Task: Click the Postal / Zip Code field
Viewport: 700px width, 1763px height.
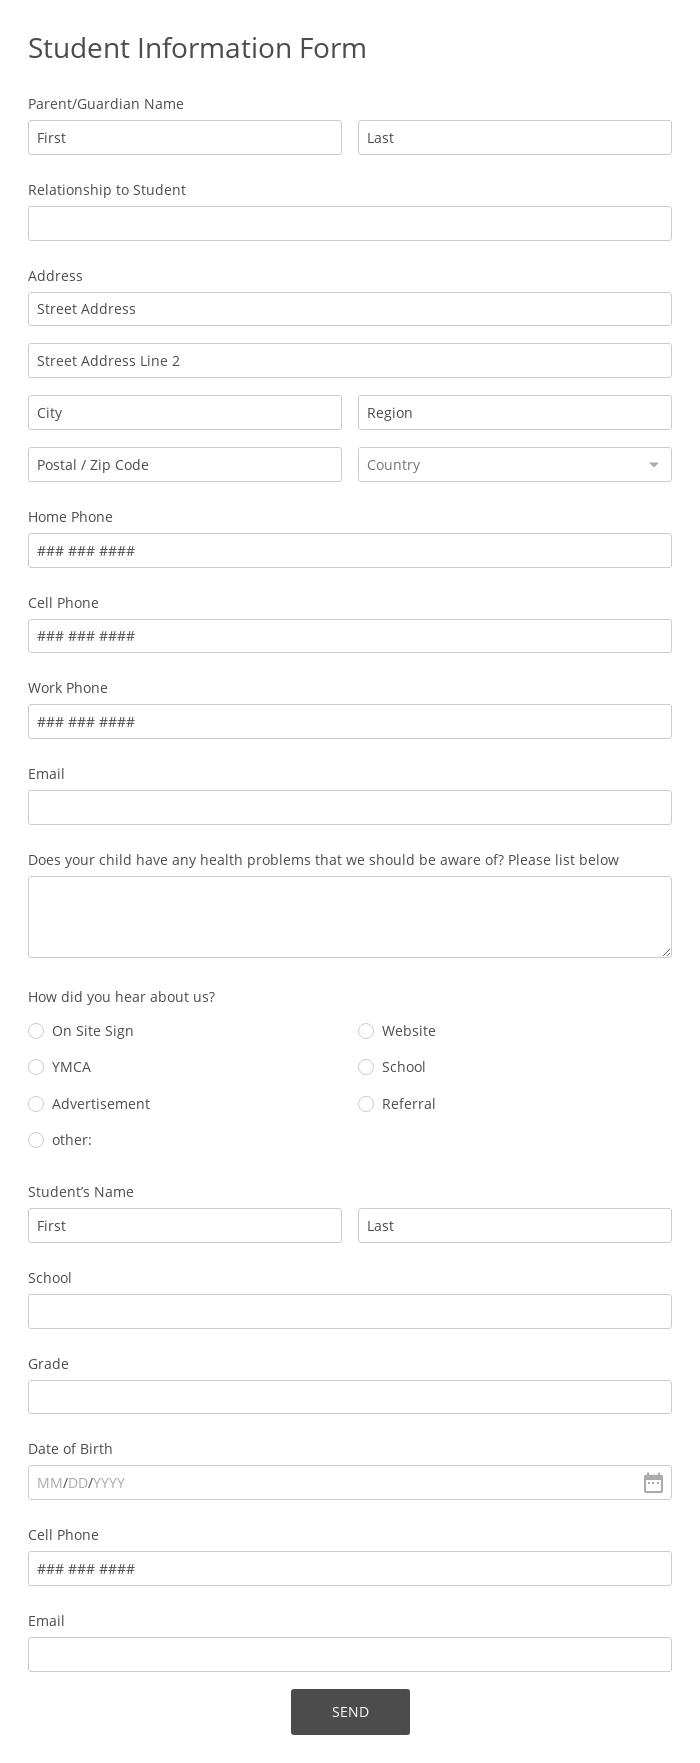Action: click(185, 464)
